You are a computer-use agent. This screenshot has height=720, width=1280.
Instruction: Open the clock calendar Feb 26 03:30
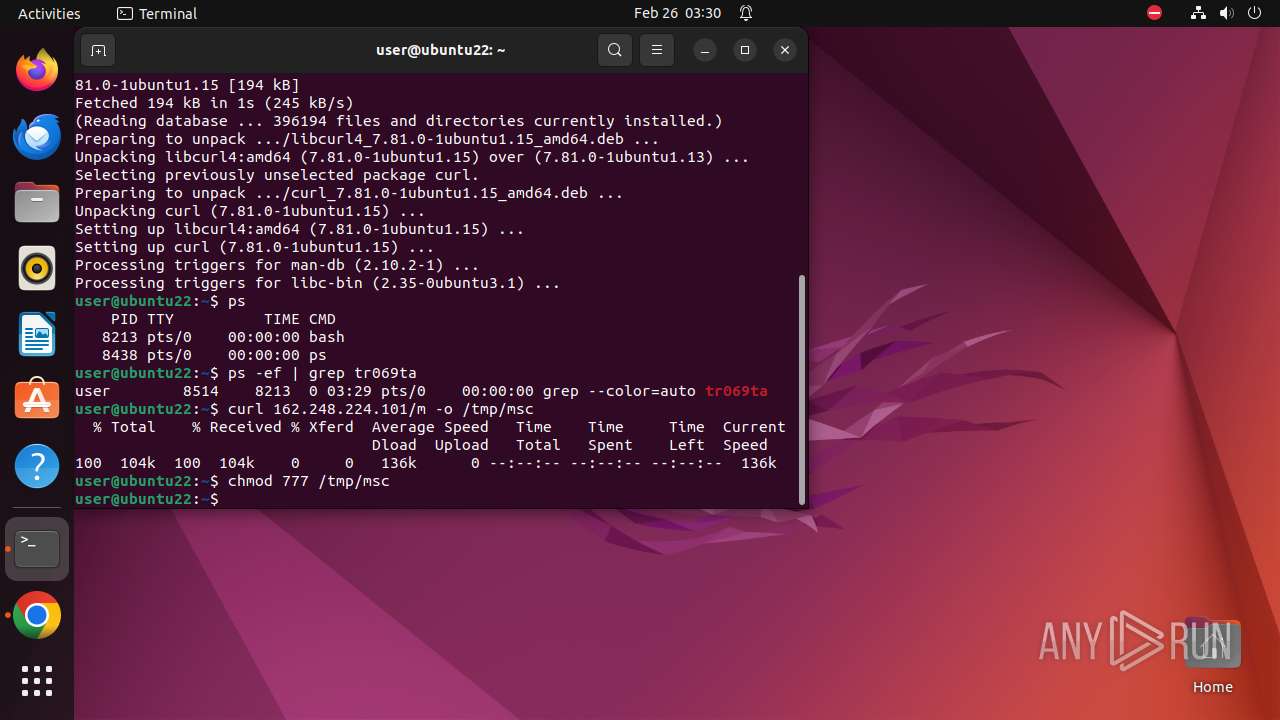677,14
